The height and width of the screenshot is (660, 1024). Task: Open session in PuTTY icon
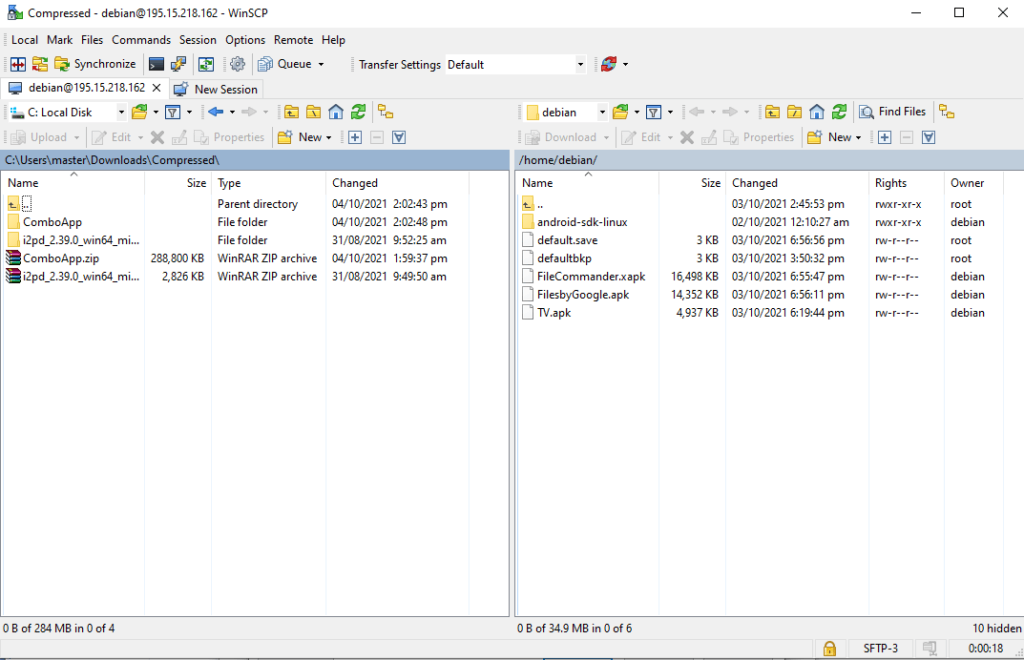[x=178, y=64]
